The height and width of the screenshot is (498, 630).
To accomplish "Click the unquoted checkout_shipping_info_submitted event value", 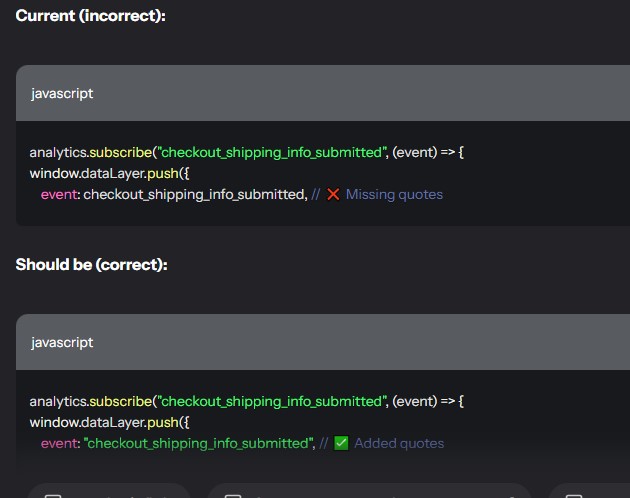I will click(x=194, y=194).
